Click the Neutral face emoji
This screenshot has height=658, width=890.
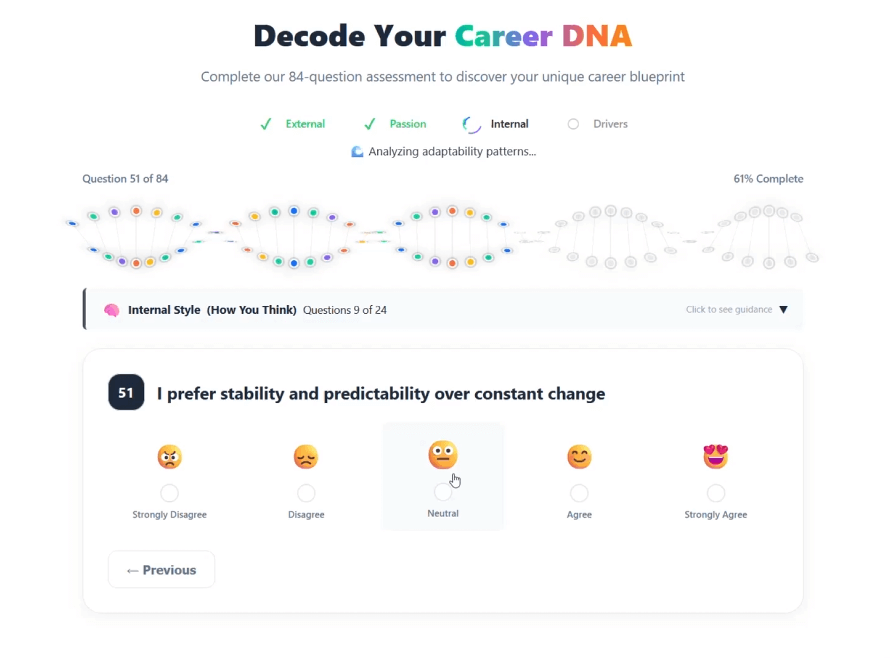coord(443,455)
